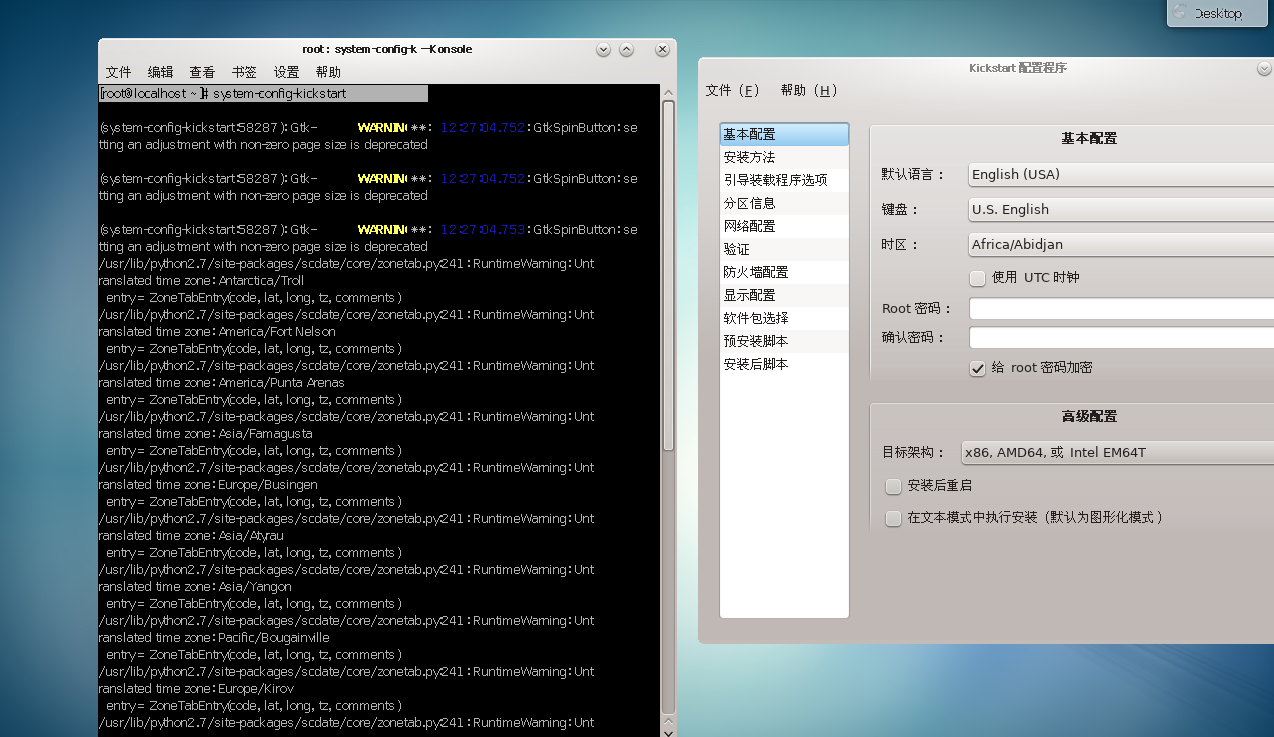Click the Konsole vertical scrollbar handle
This screenshot has height=737, width=1274.
[x=668, y=275]
